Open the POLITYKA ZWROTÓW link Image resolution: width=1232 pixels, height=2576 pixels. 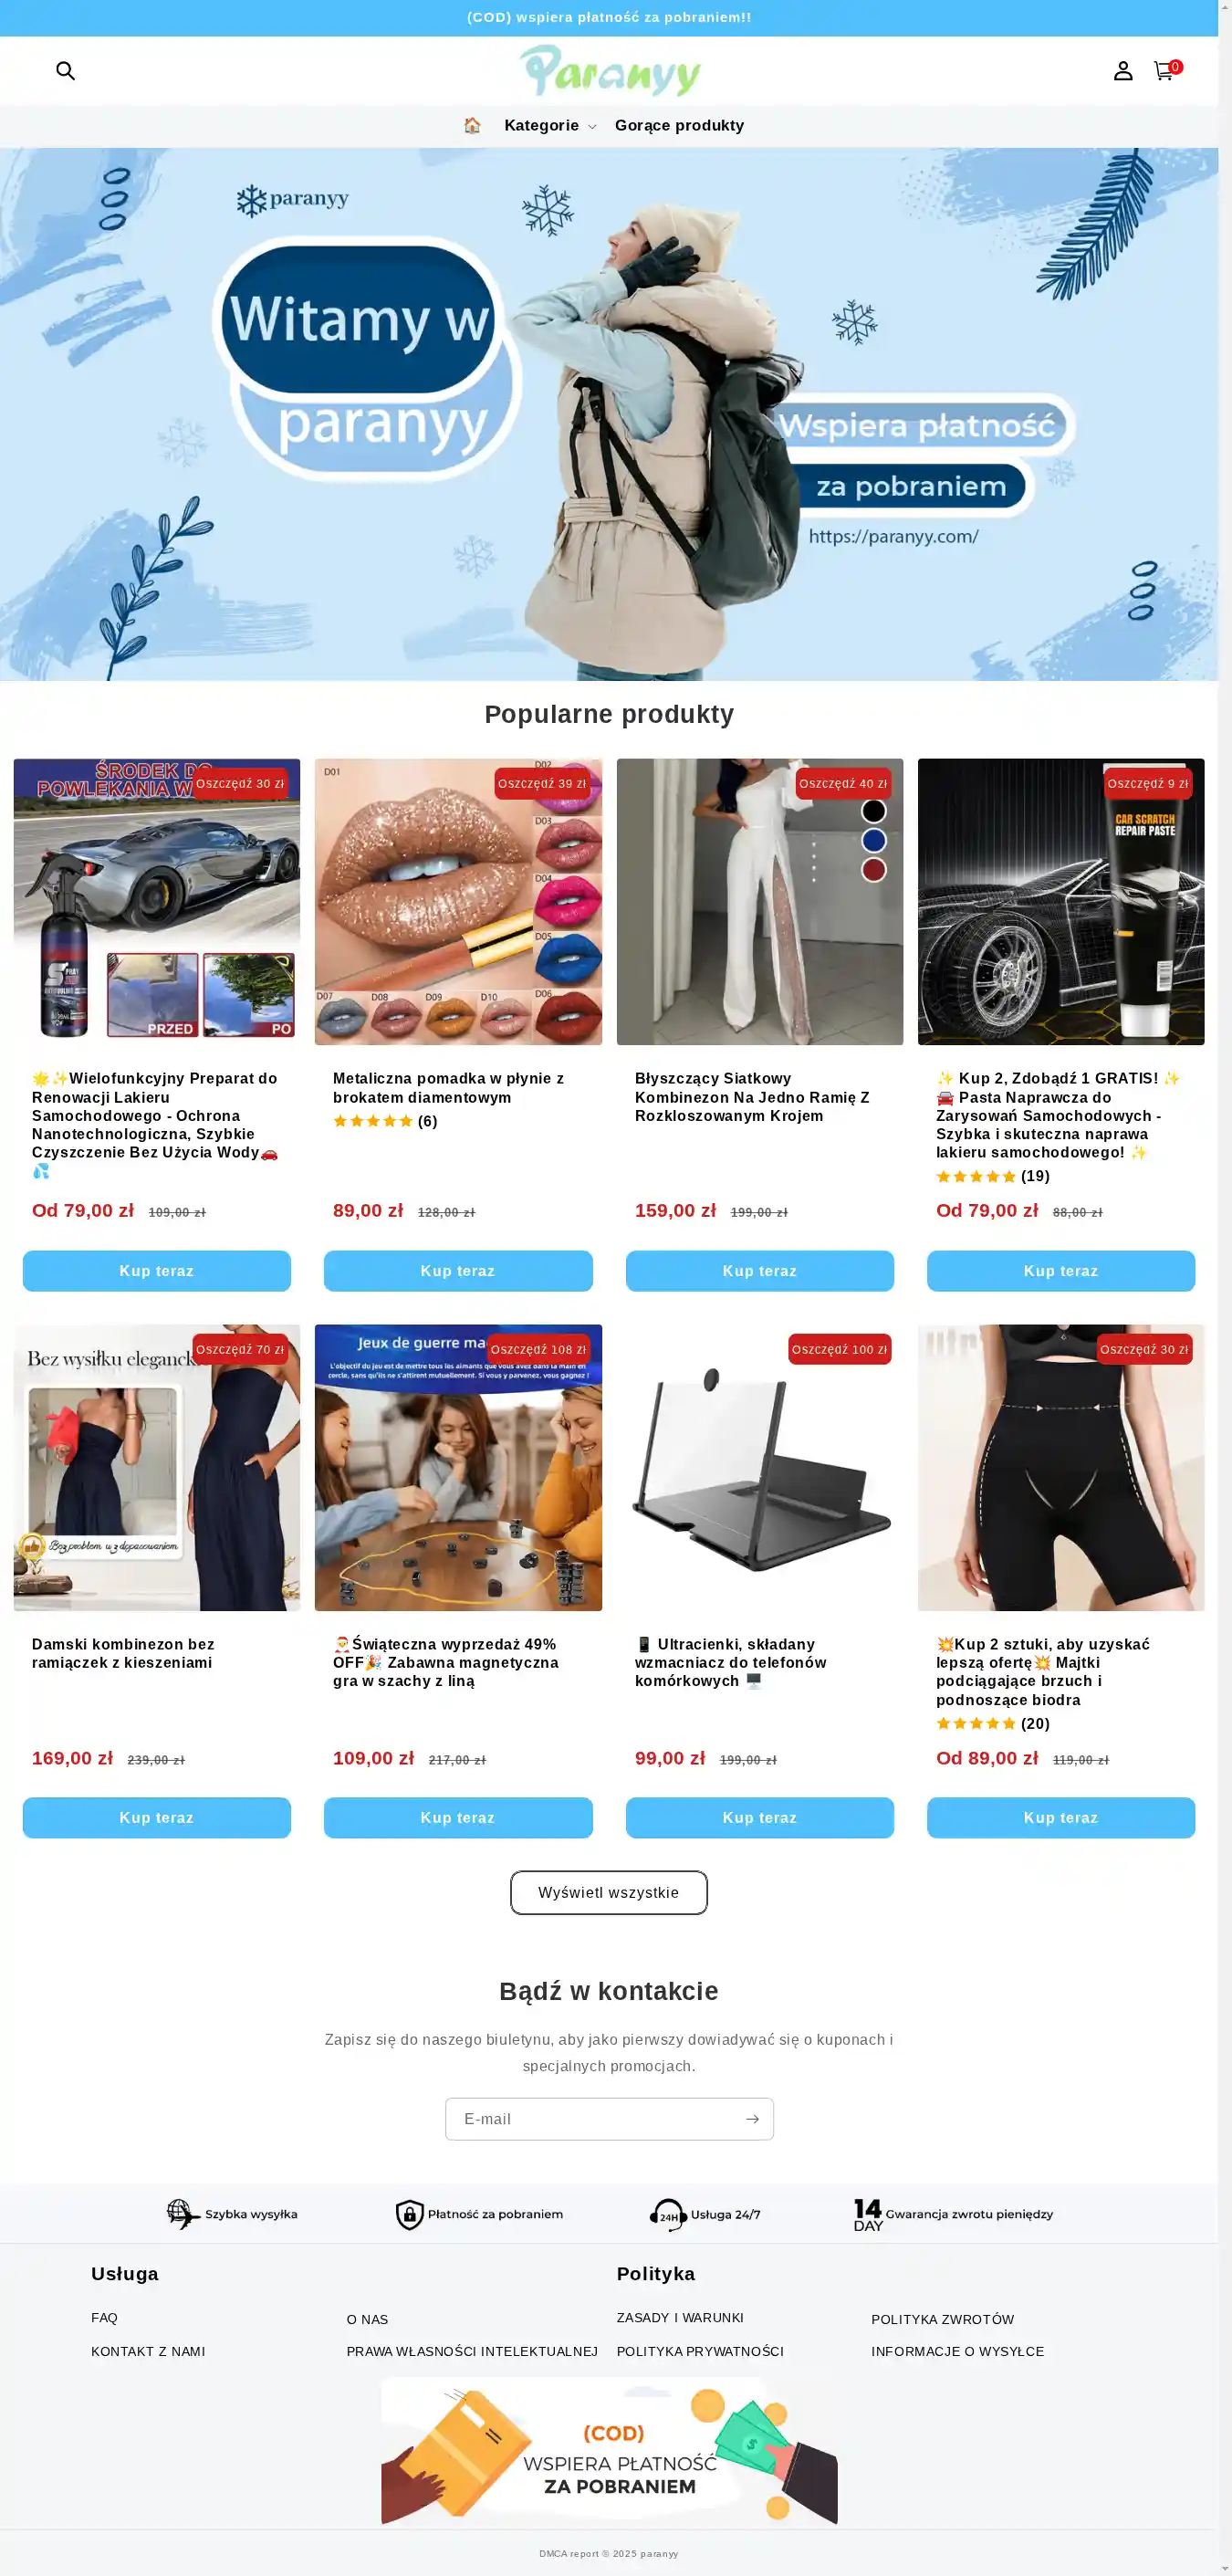point(942,2319)
